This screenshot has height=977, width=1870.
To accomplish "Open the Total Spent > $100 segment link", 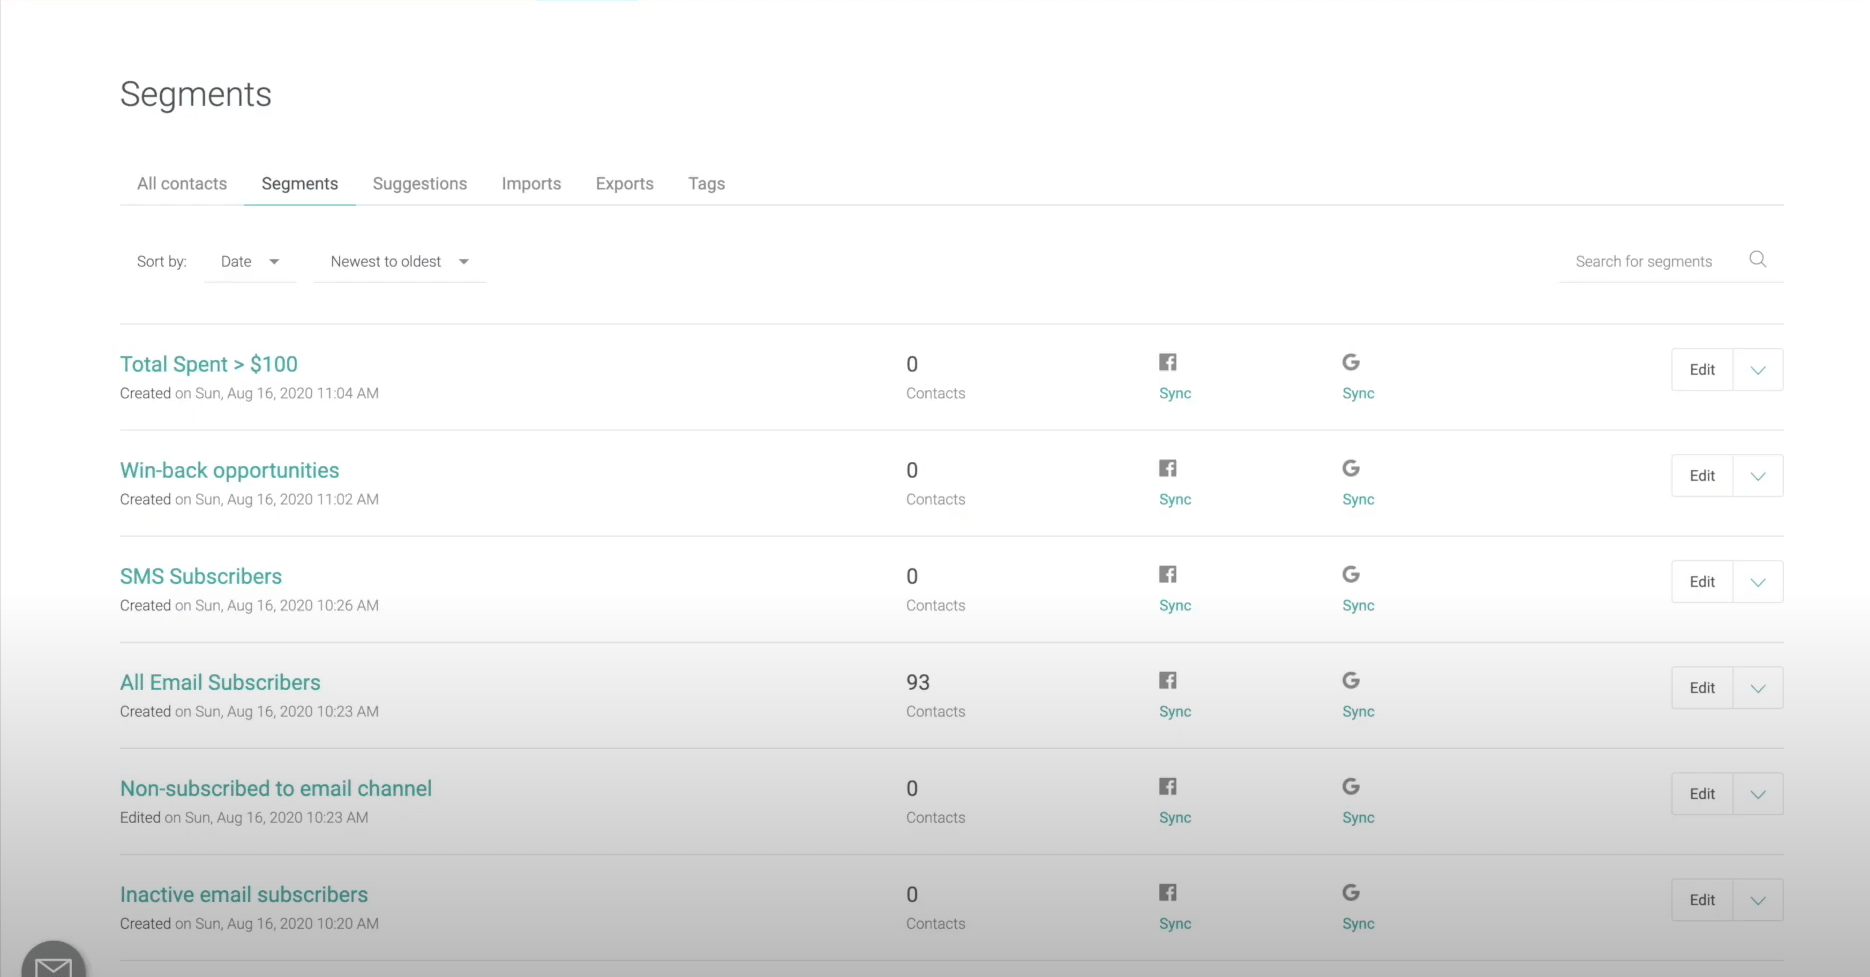I will (209, 364).
